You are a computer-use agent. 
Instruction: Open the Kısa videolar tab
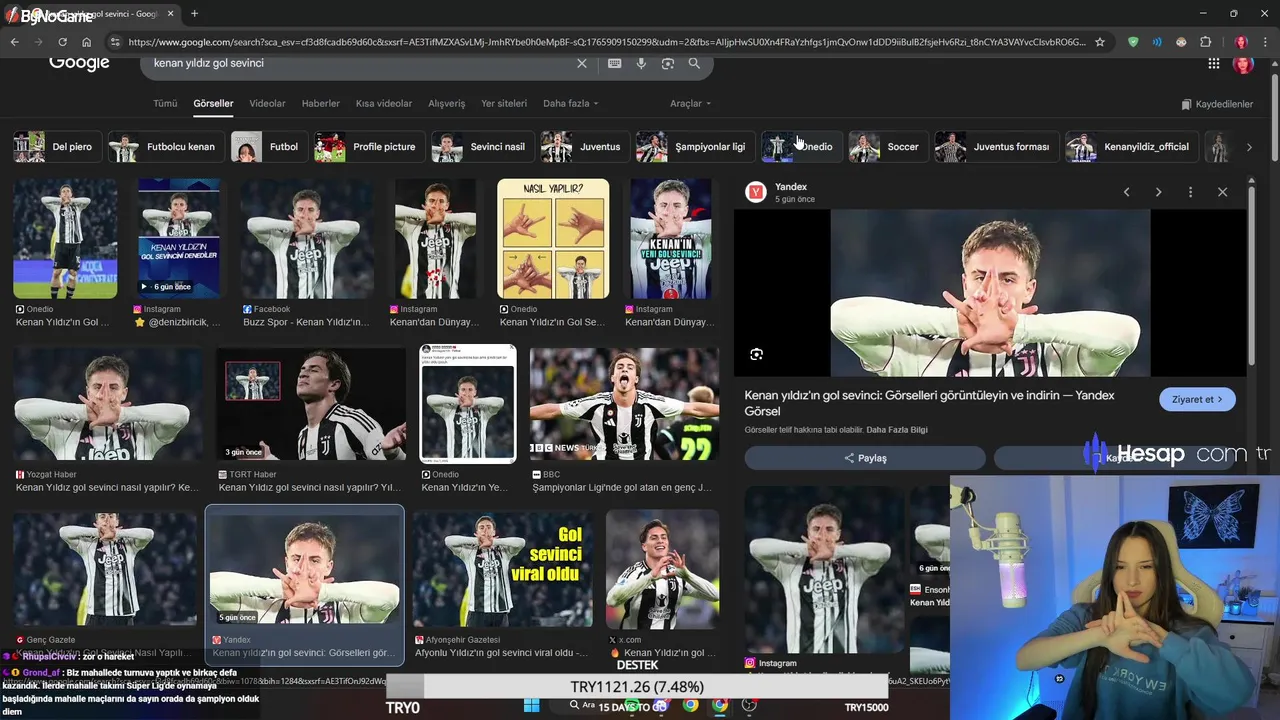(384, 103)
